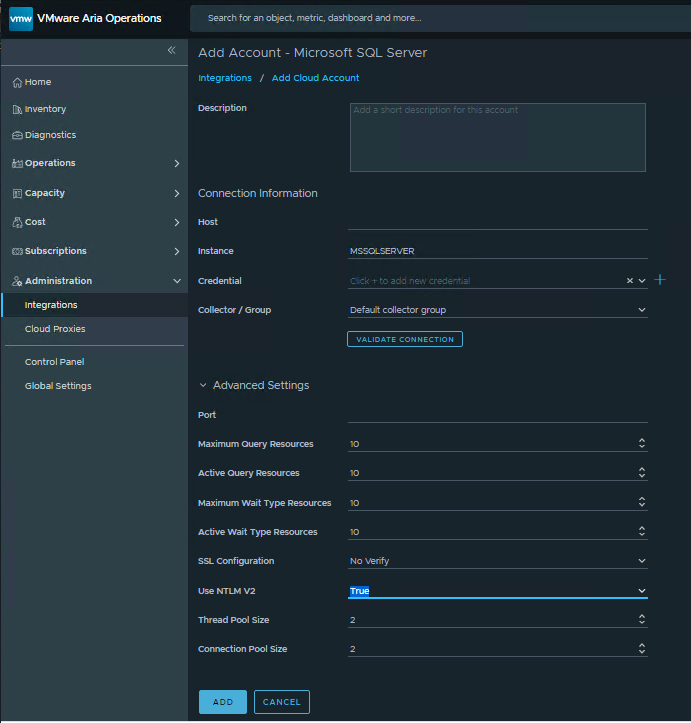
Task: Click the Integrations breadcrumb link
Action: coord(225,78)
